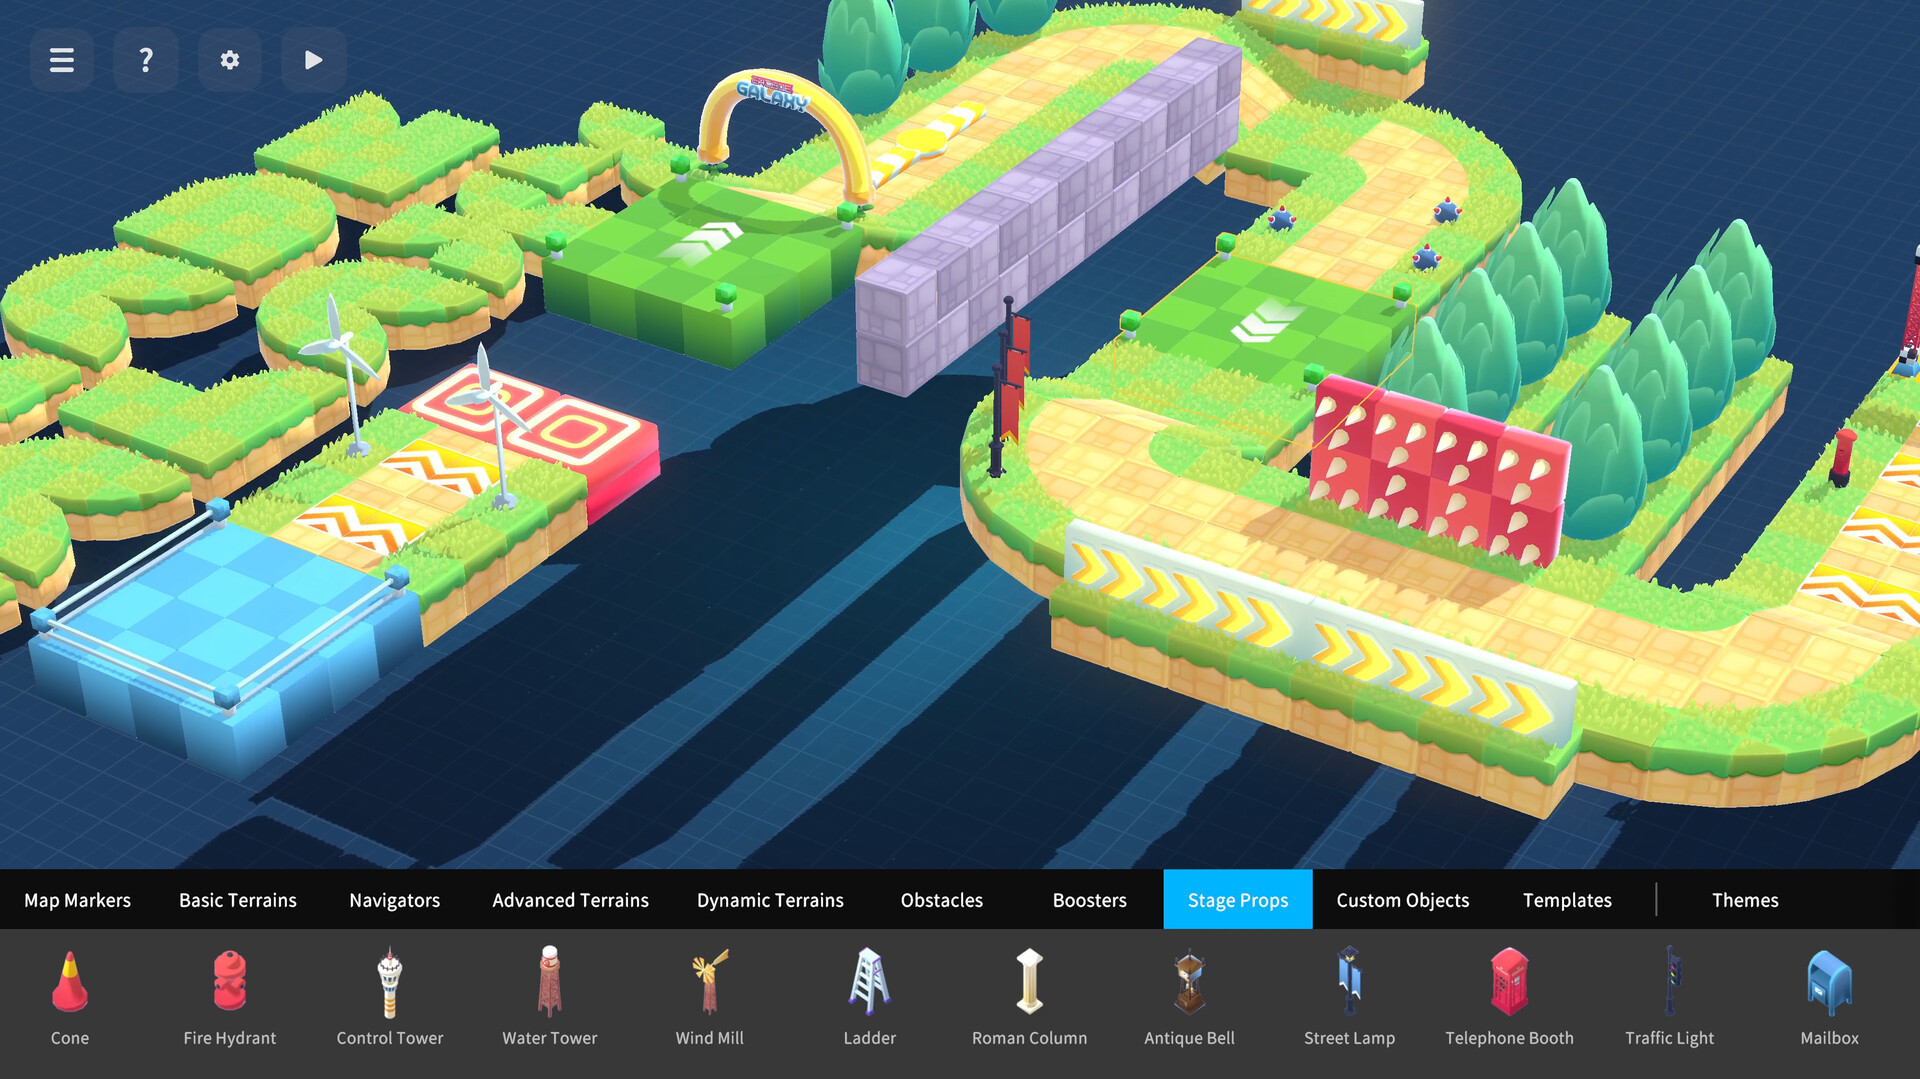Switch to the Obstacles tab
Viewport: 1920px width, 1079px height.
(942, 900)
